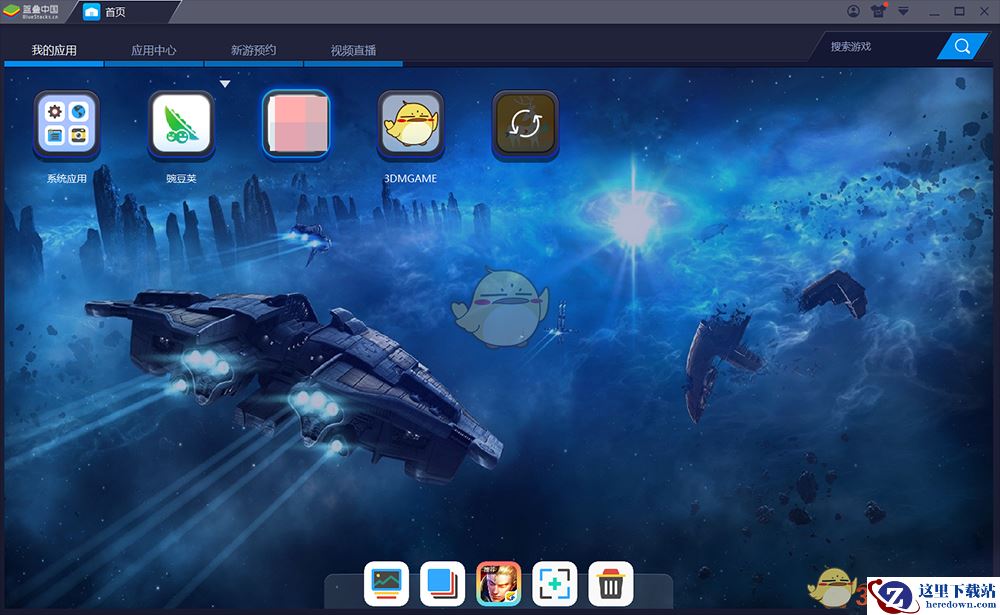Switch to the 我的应用 tab
This screenshot has height=615, width=1000.
(x=54, y=50)
